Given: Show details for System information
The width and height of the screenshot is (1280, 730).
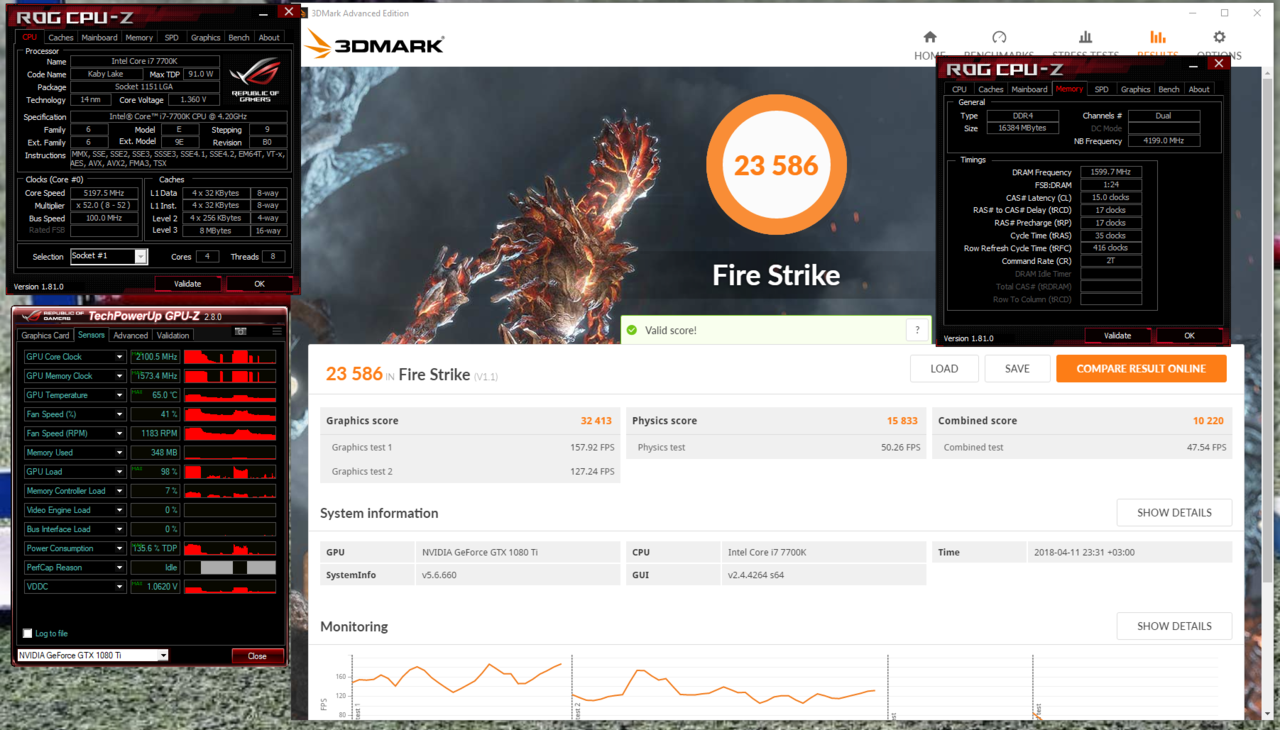Looking at the screenshot, I should [x=1174, y=512].
